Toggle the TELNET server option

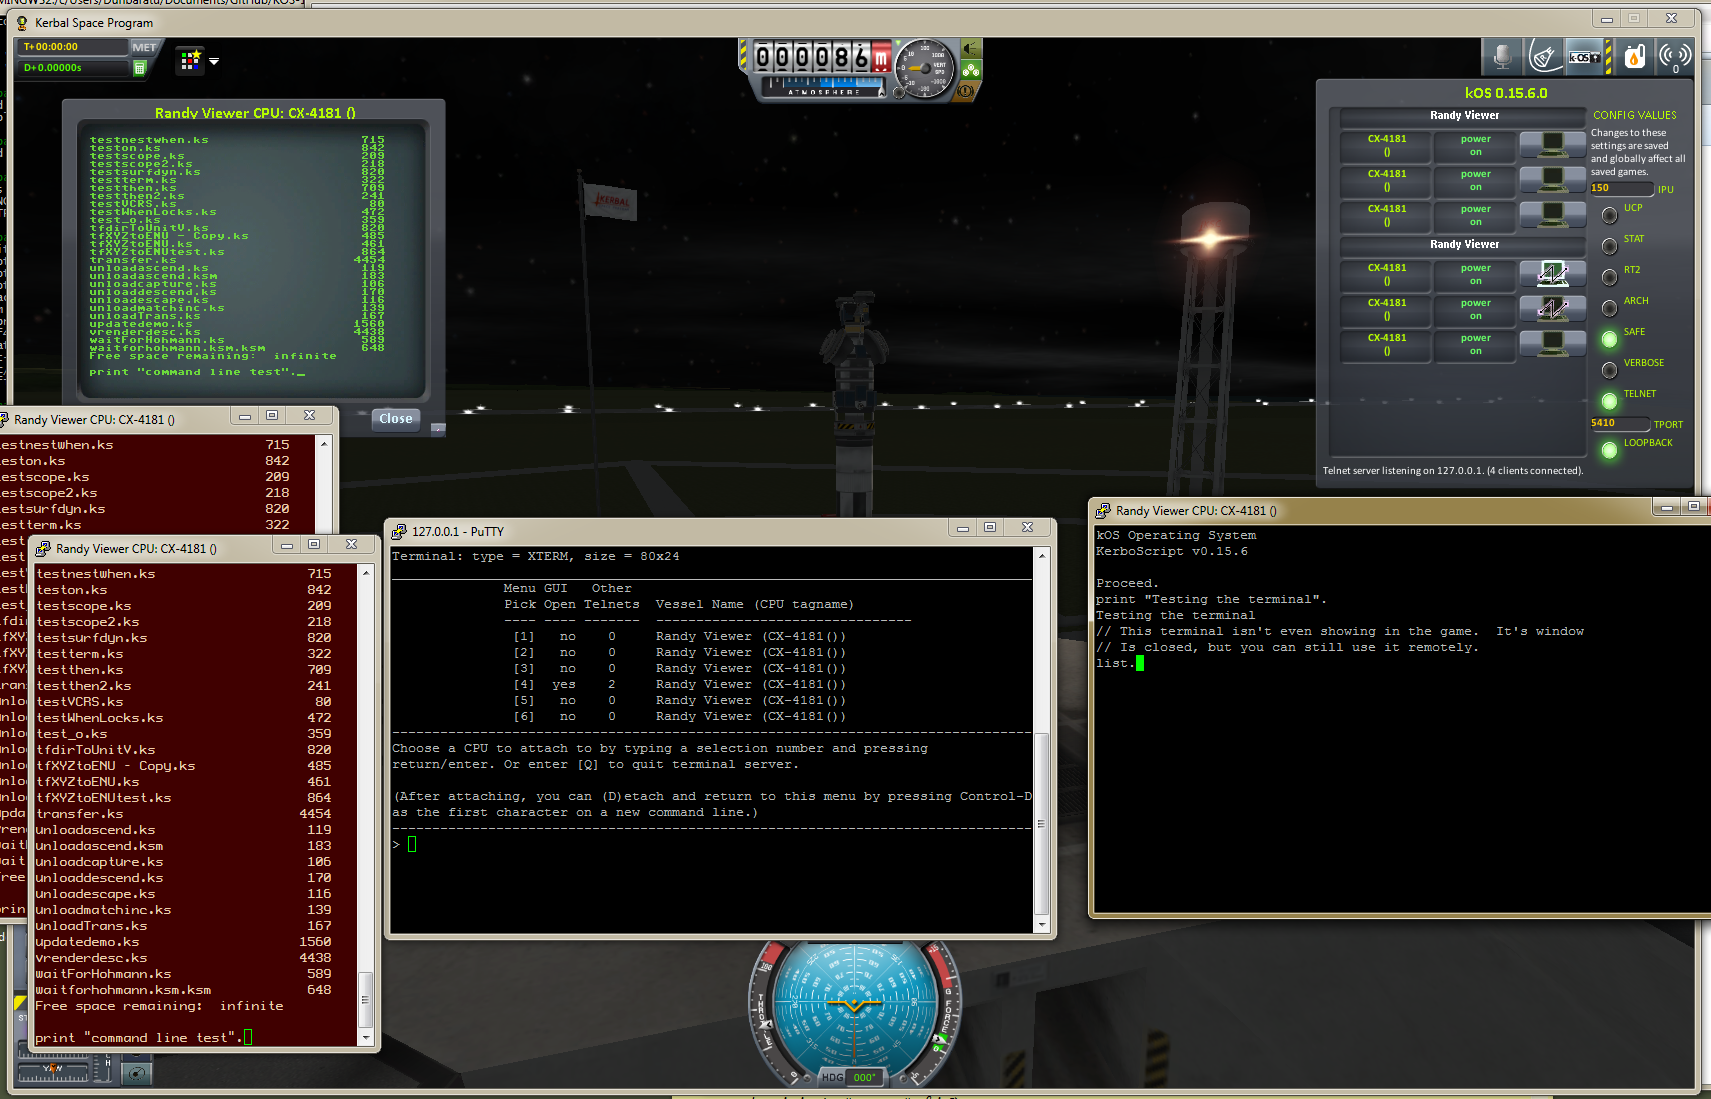tap(1609, 401)
